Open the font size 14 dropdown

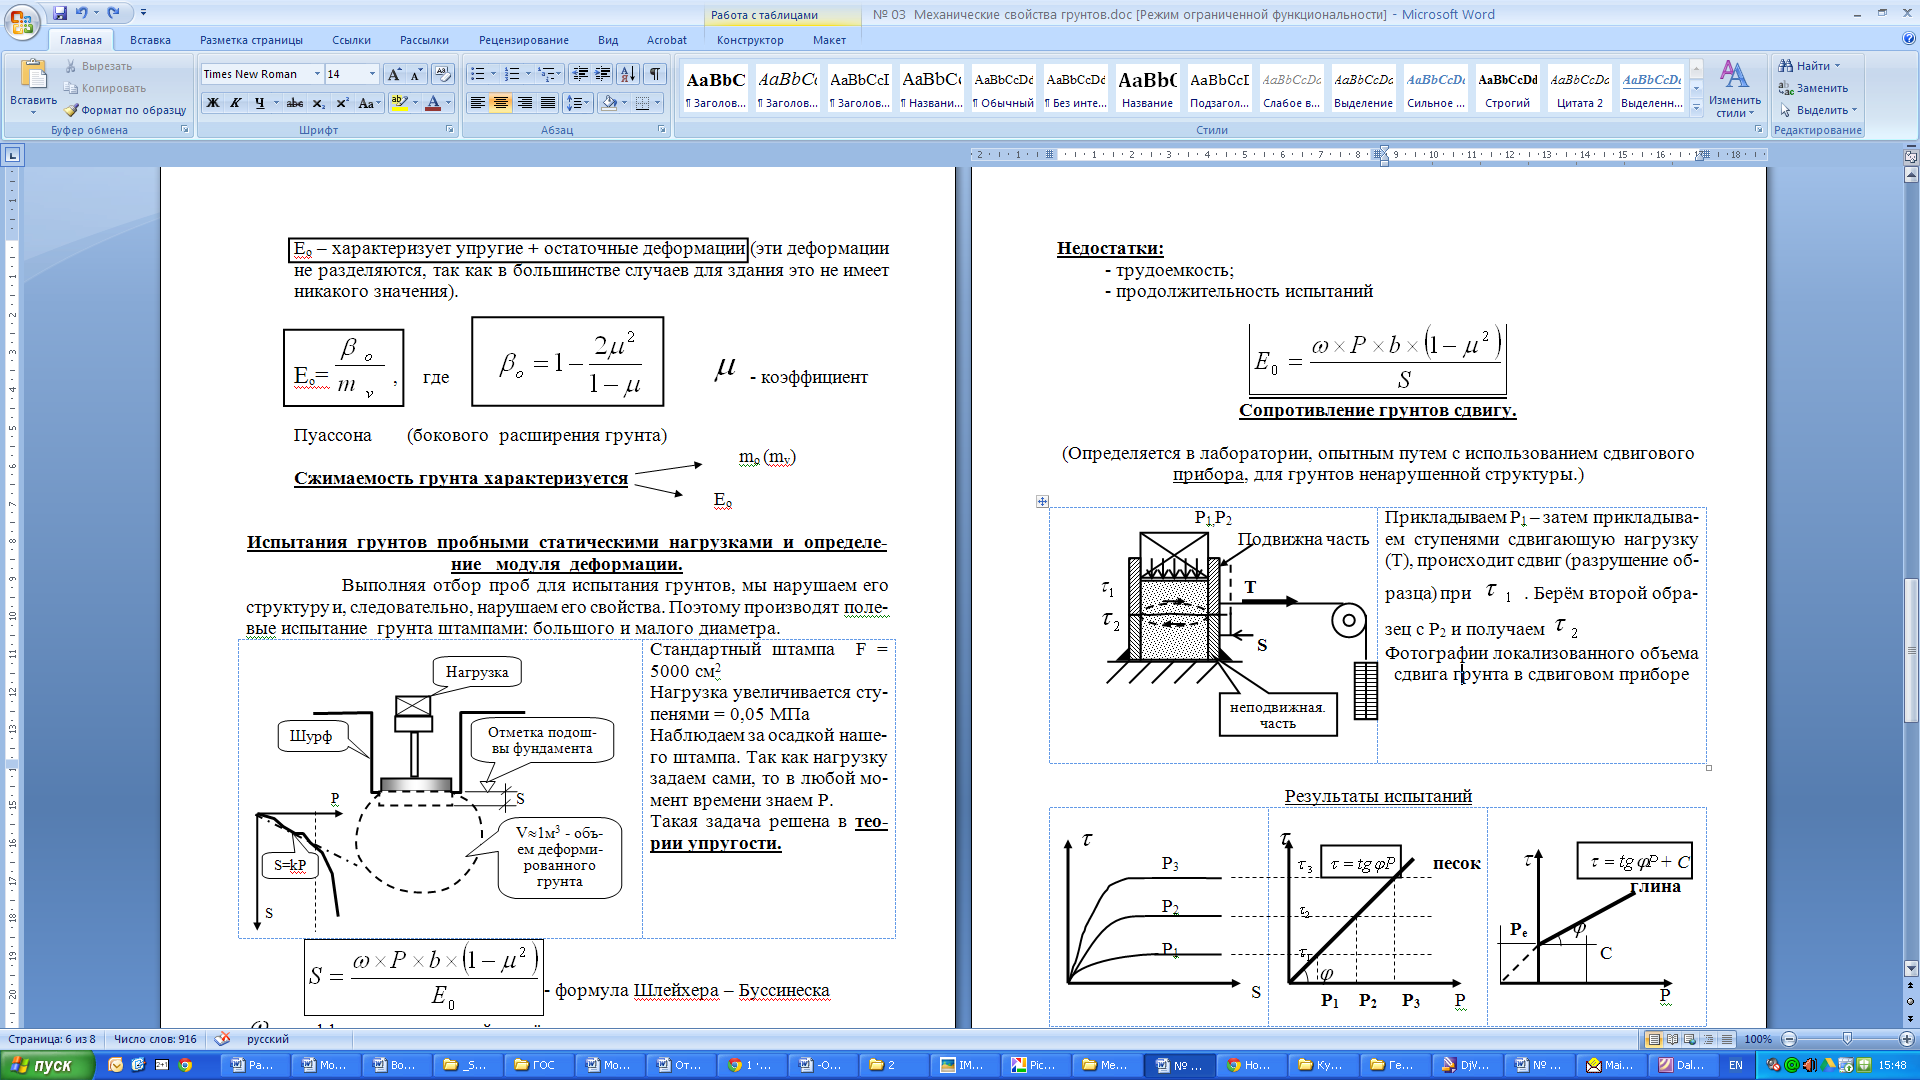pos(372,74)
